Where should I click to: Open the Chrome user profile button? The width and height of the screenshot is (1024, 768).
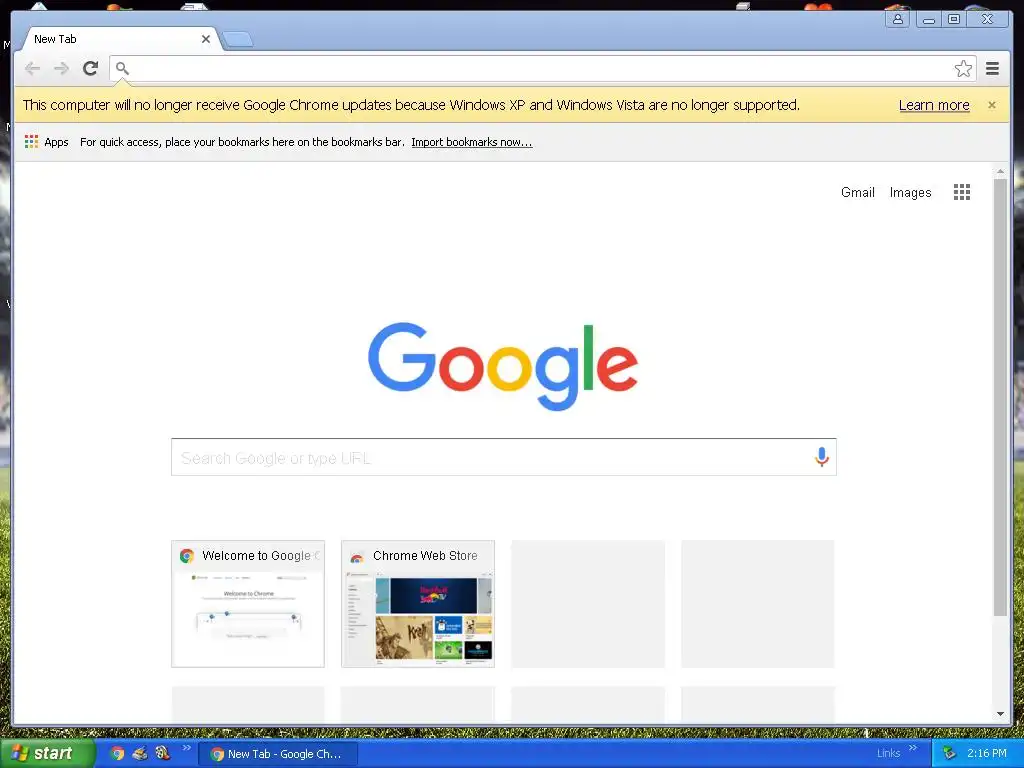(x=898, y=19)
